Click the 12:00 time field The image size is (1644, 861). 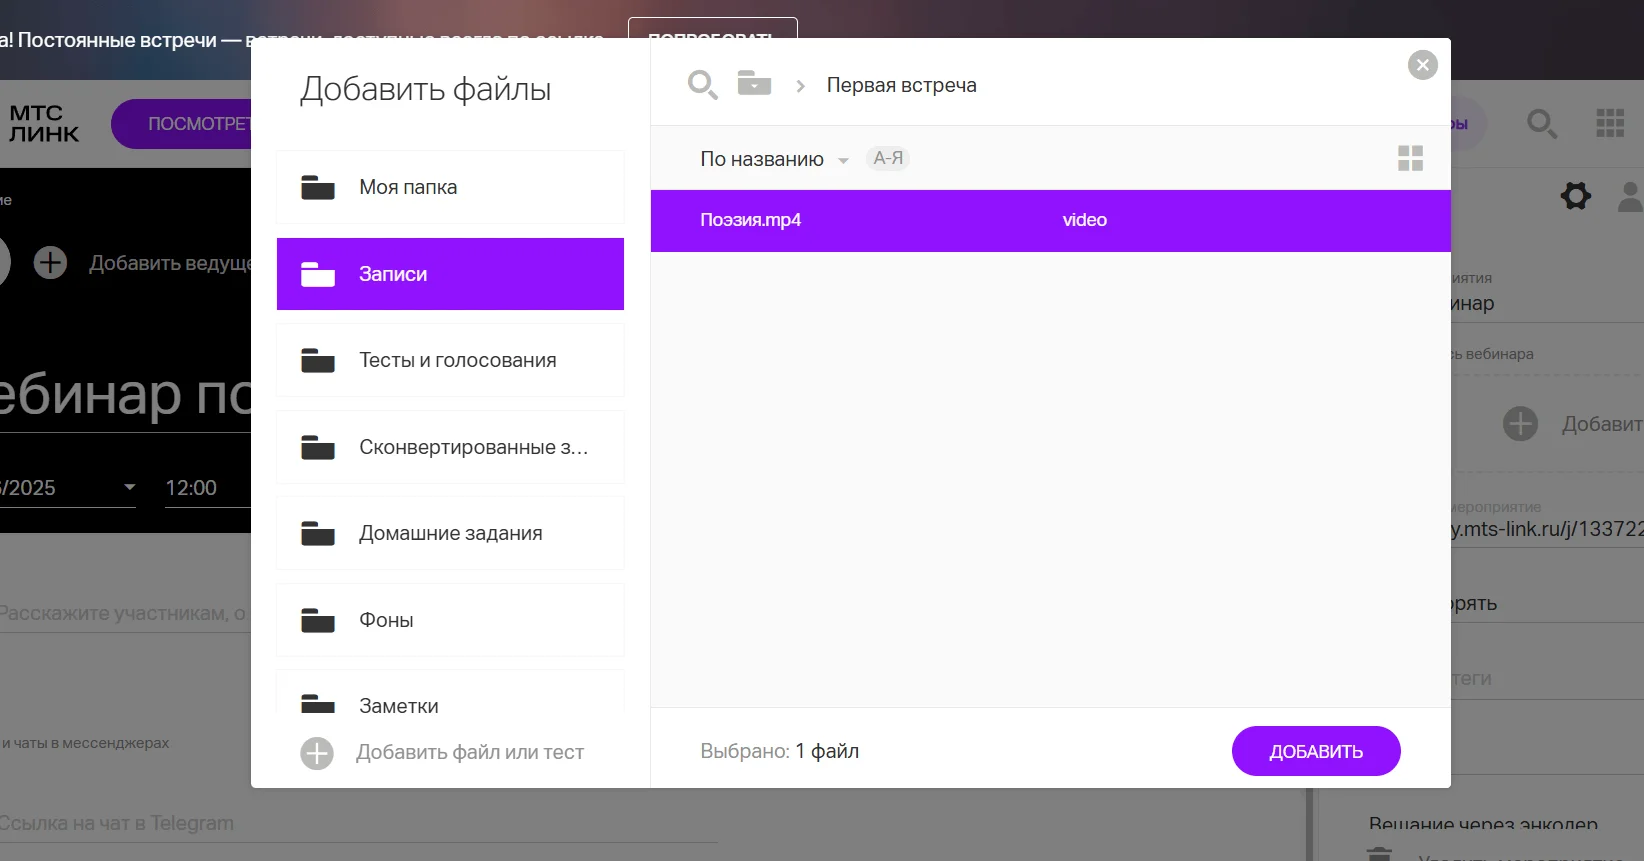pos(206,488)
